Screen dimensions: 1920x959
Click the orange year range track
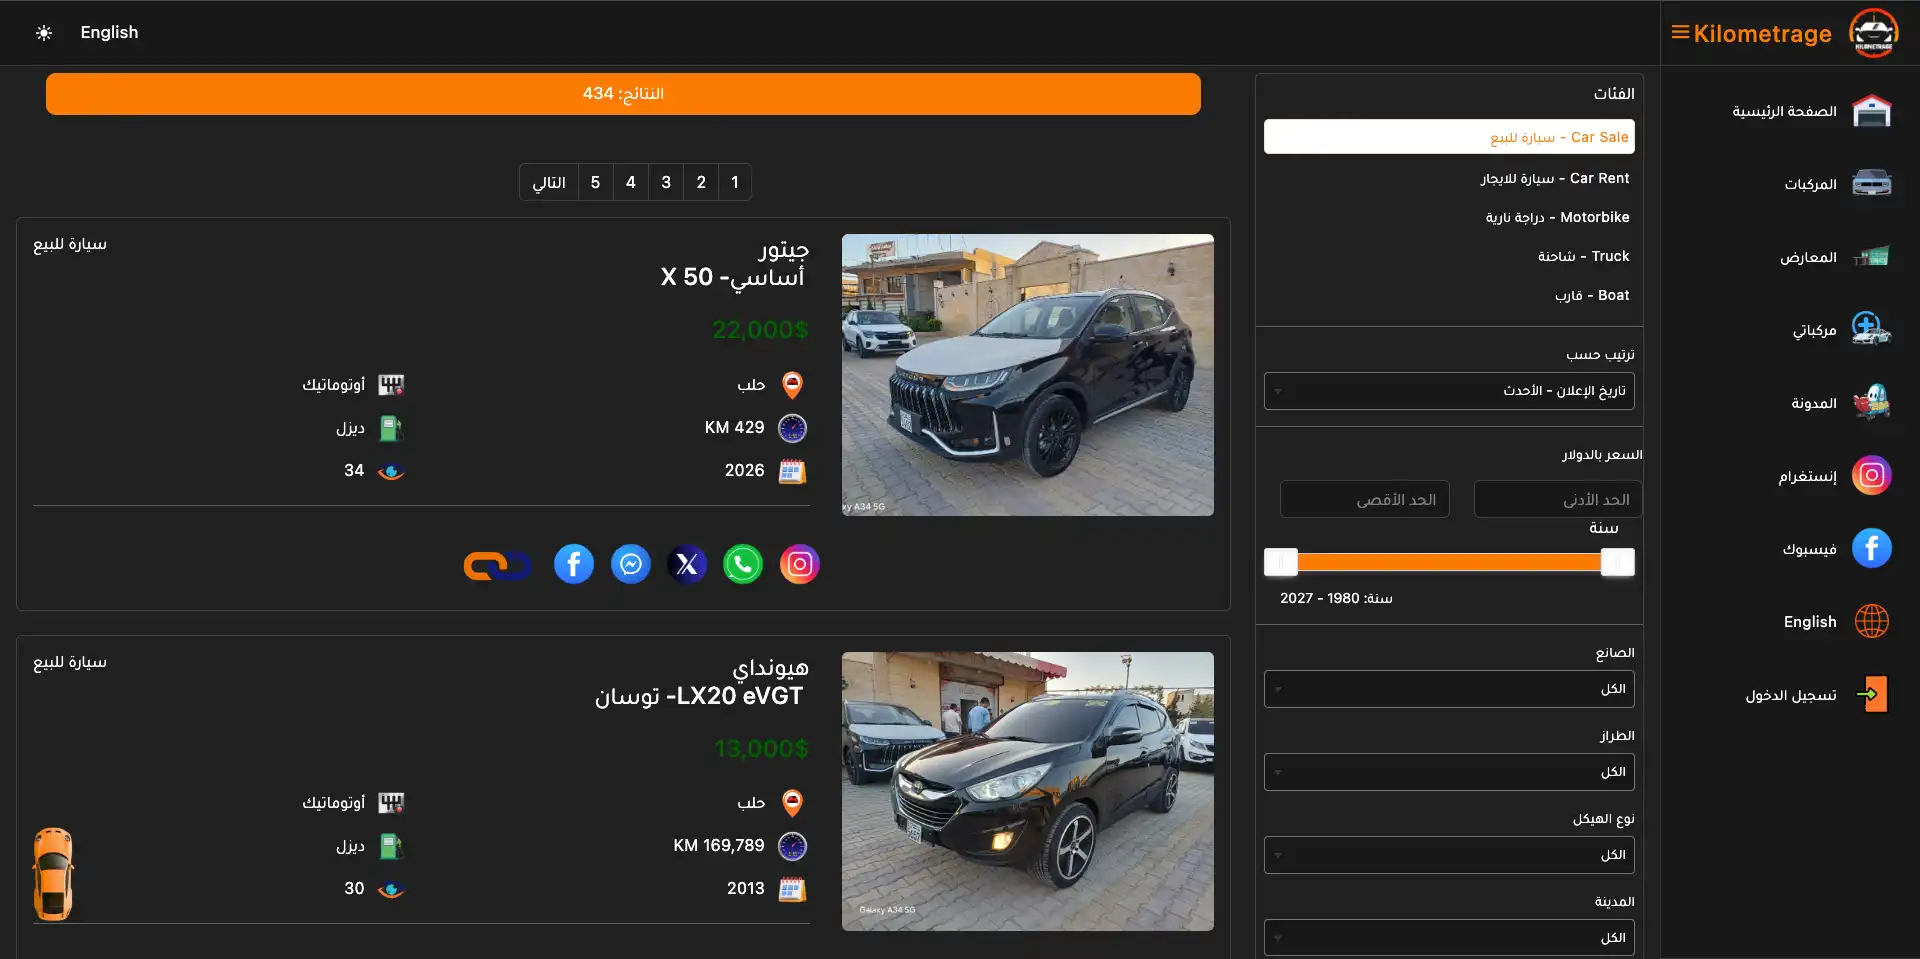pyautogui.click(x=1449, y=562)
